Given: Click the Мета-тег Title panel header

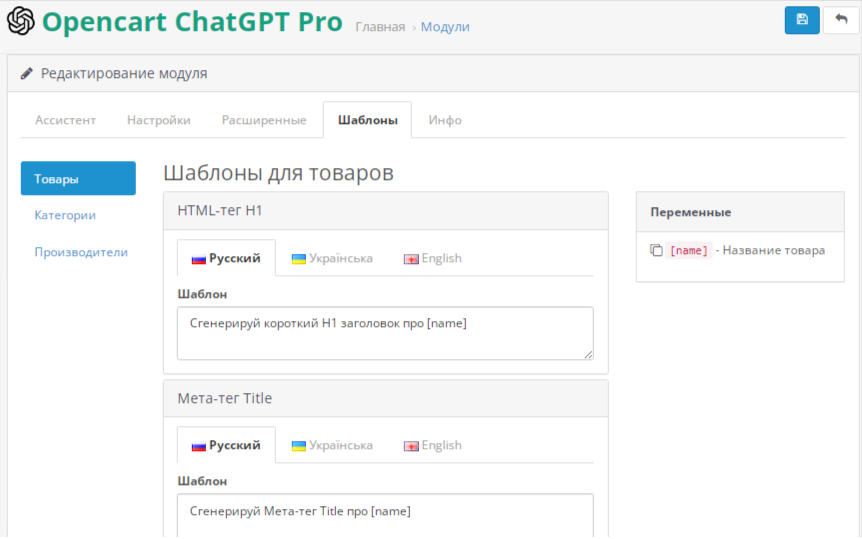Looking at the screenshot, I should click(385, 398).
